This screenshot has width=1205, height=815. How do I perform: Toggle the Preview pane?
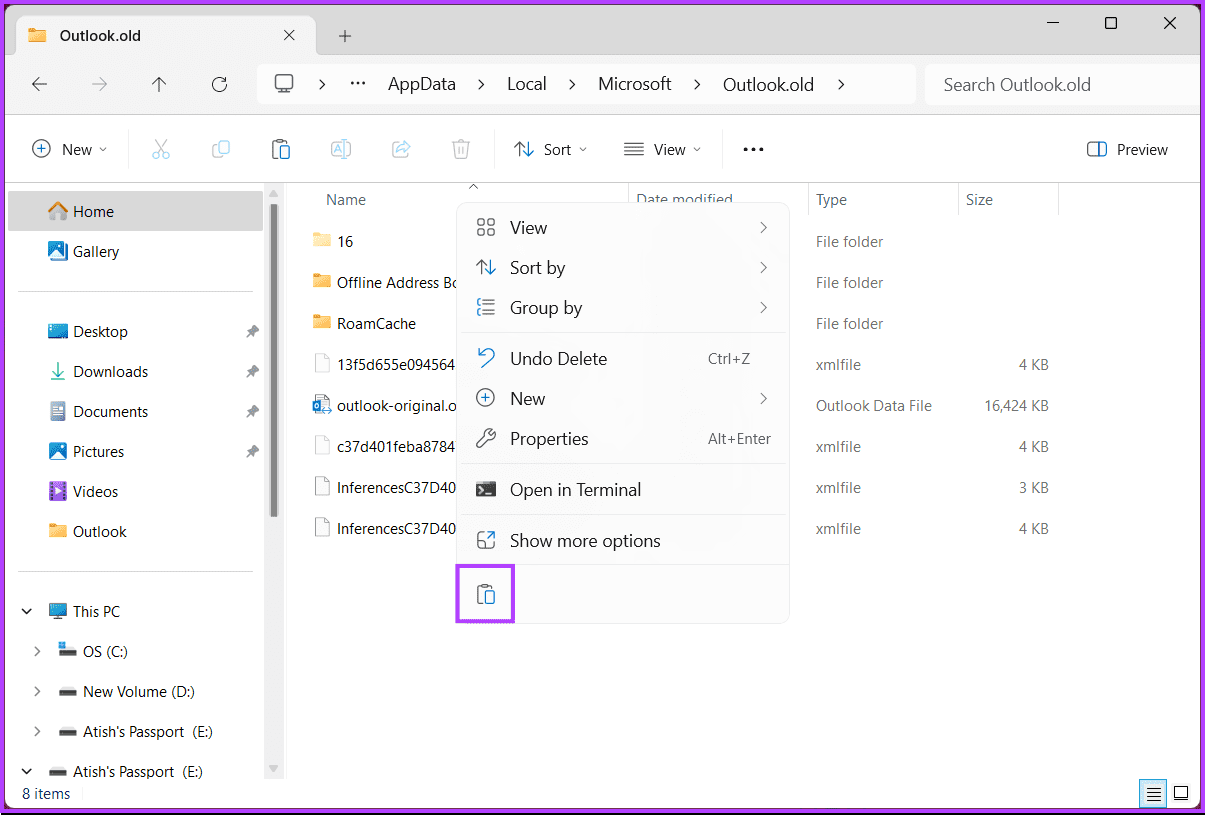[x=1126, y=148]
